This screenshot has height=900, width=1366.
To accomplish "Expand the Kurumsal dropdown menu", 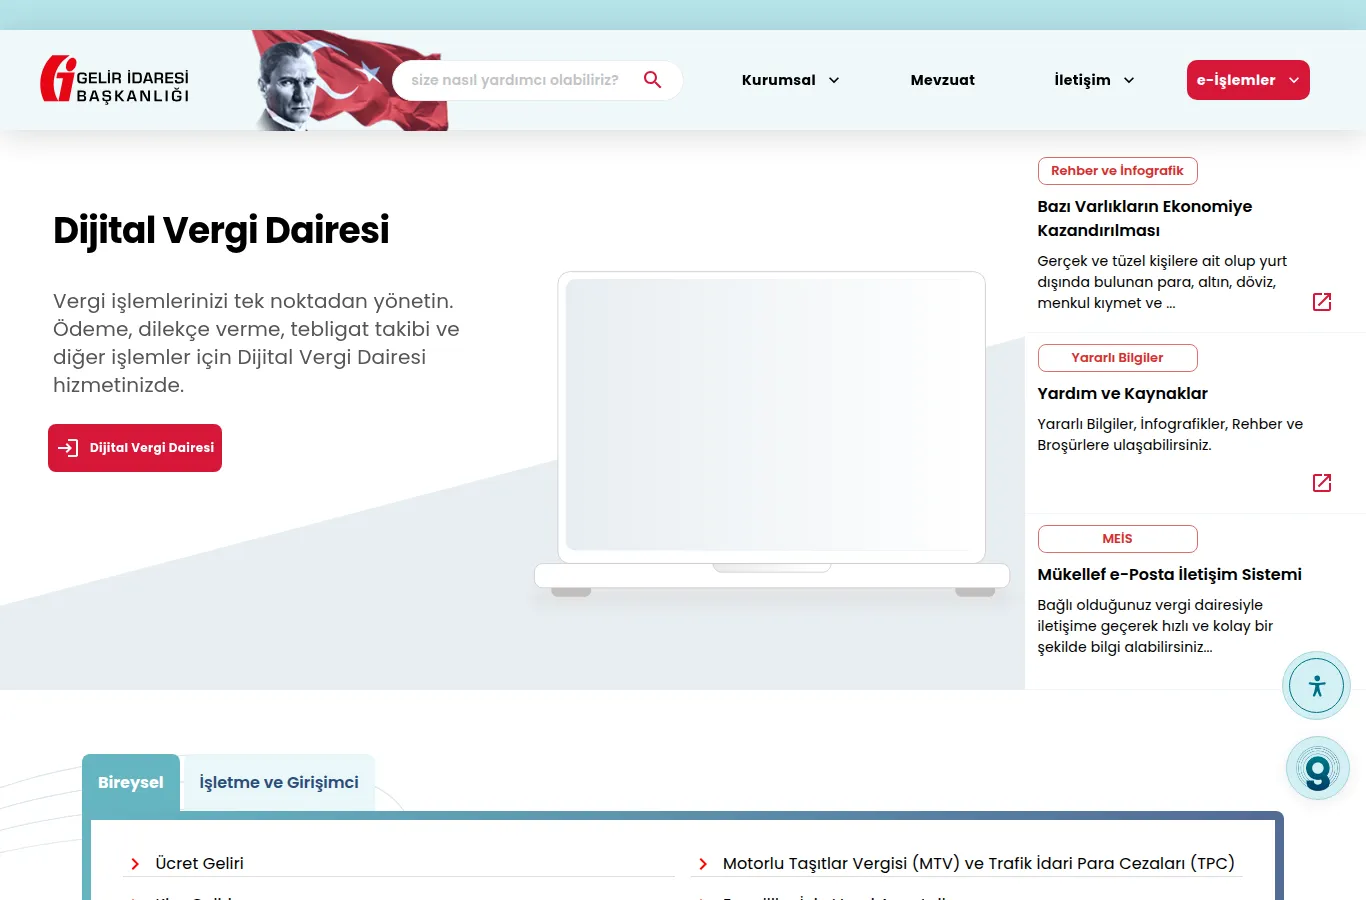I will pyautogui.click(x=790, y=80).
